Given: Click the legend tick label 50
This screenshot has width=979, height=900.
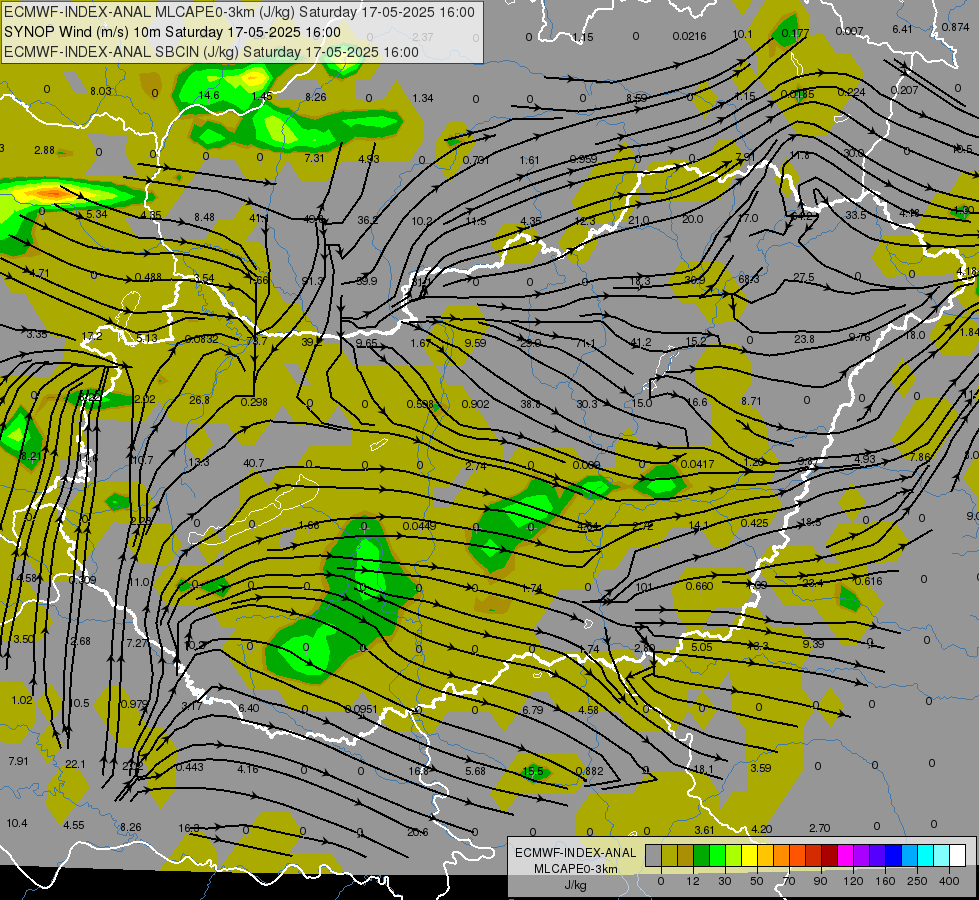Looking at the screenshot, I should (757, 881).
